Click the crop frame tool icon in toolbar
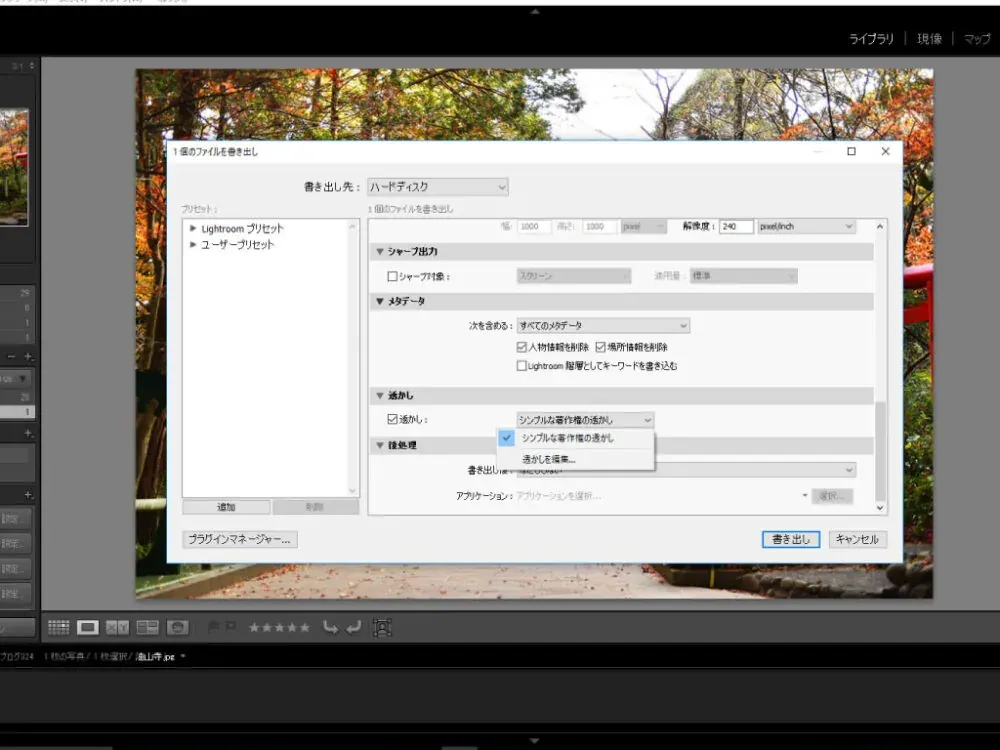Image resolution: width=1000 pixels, height=750 pixels. (x=382, y=628)
